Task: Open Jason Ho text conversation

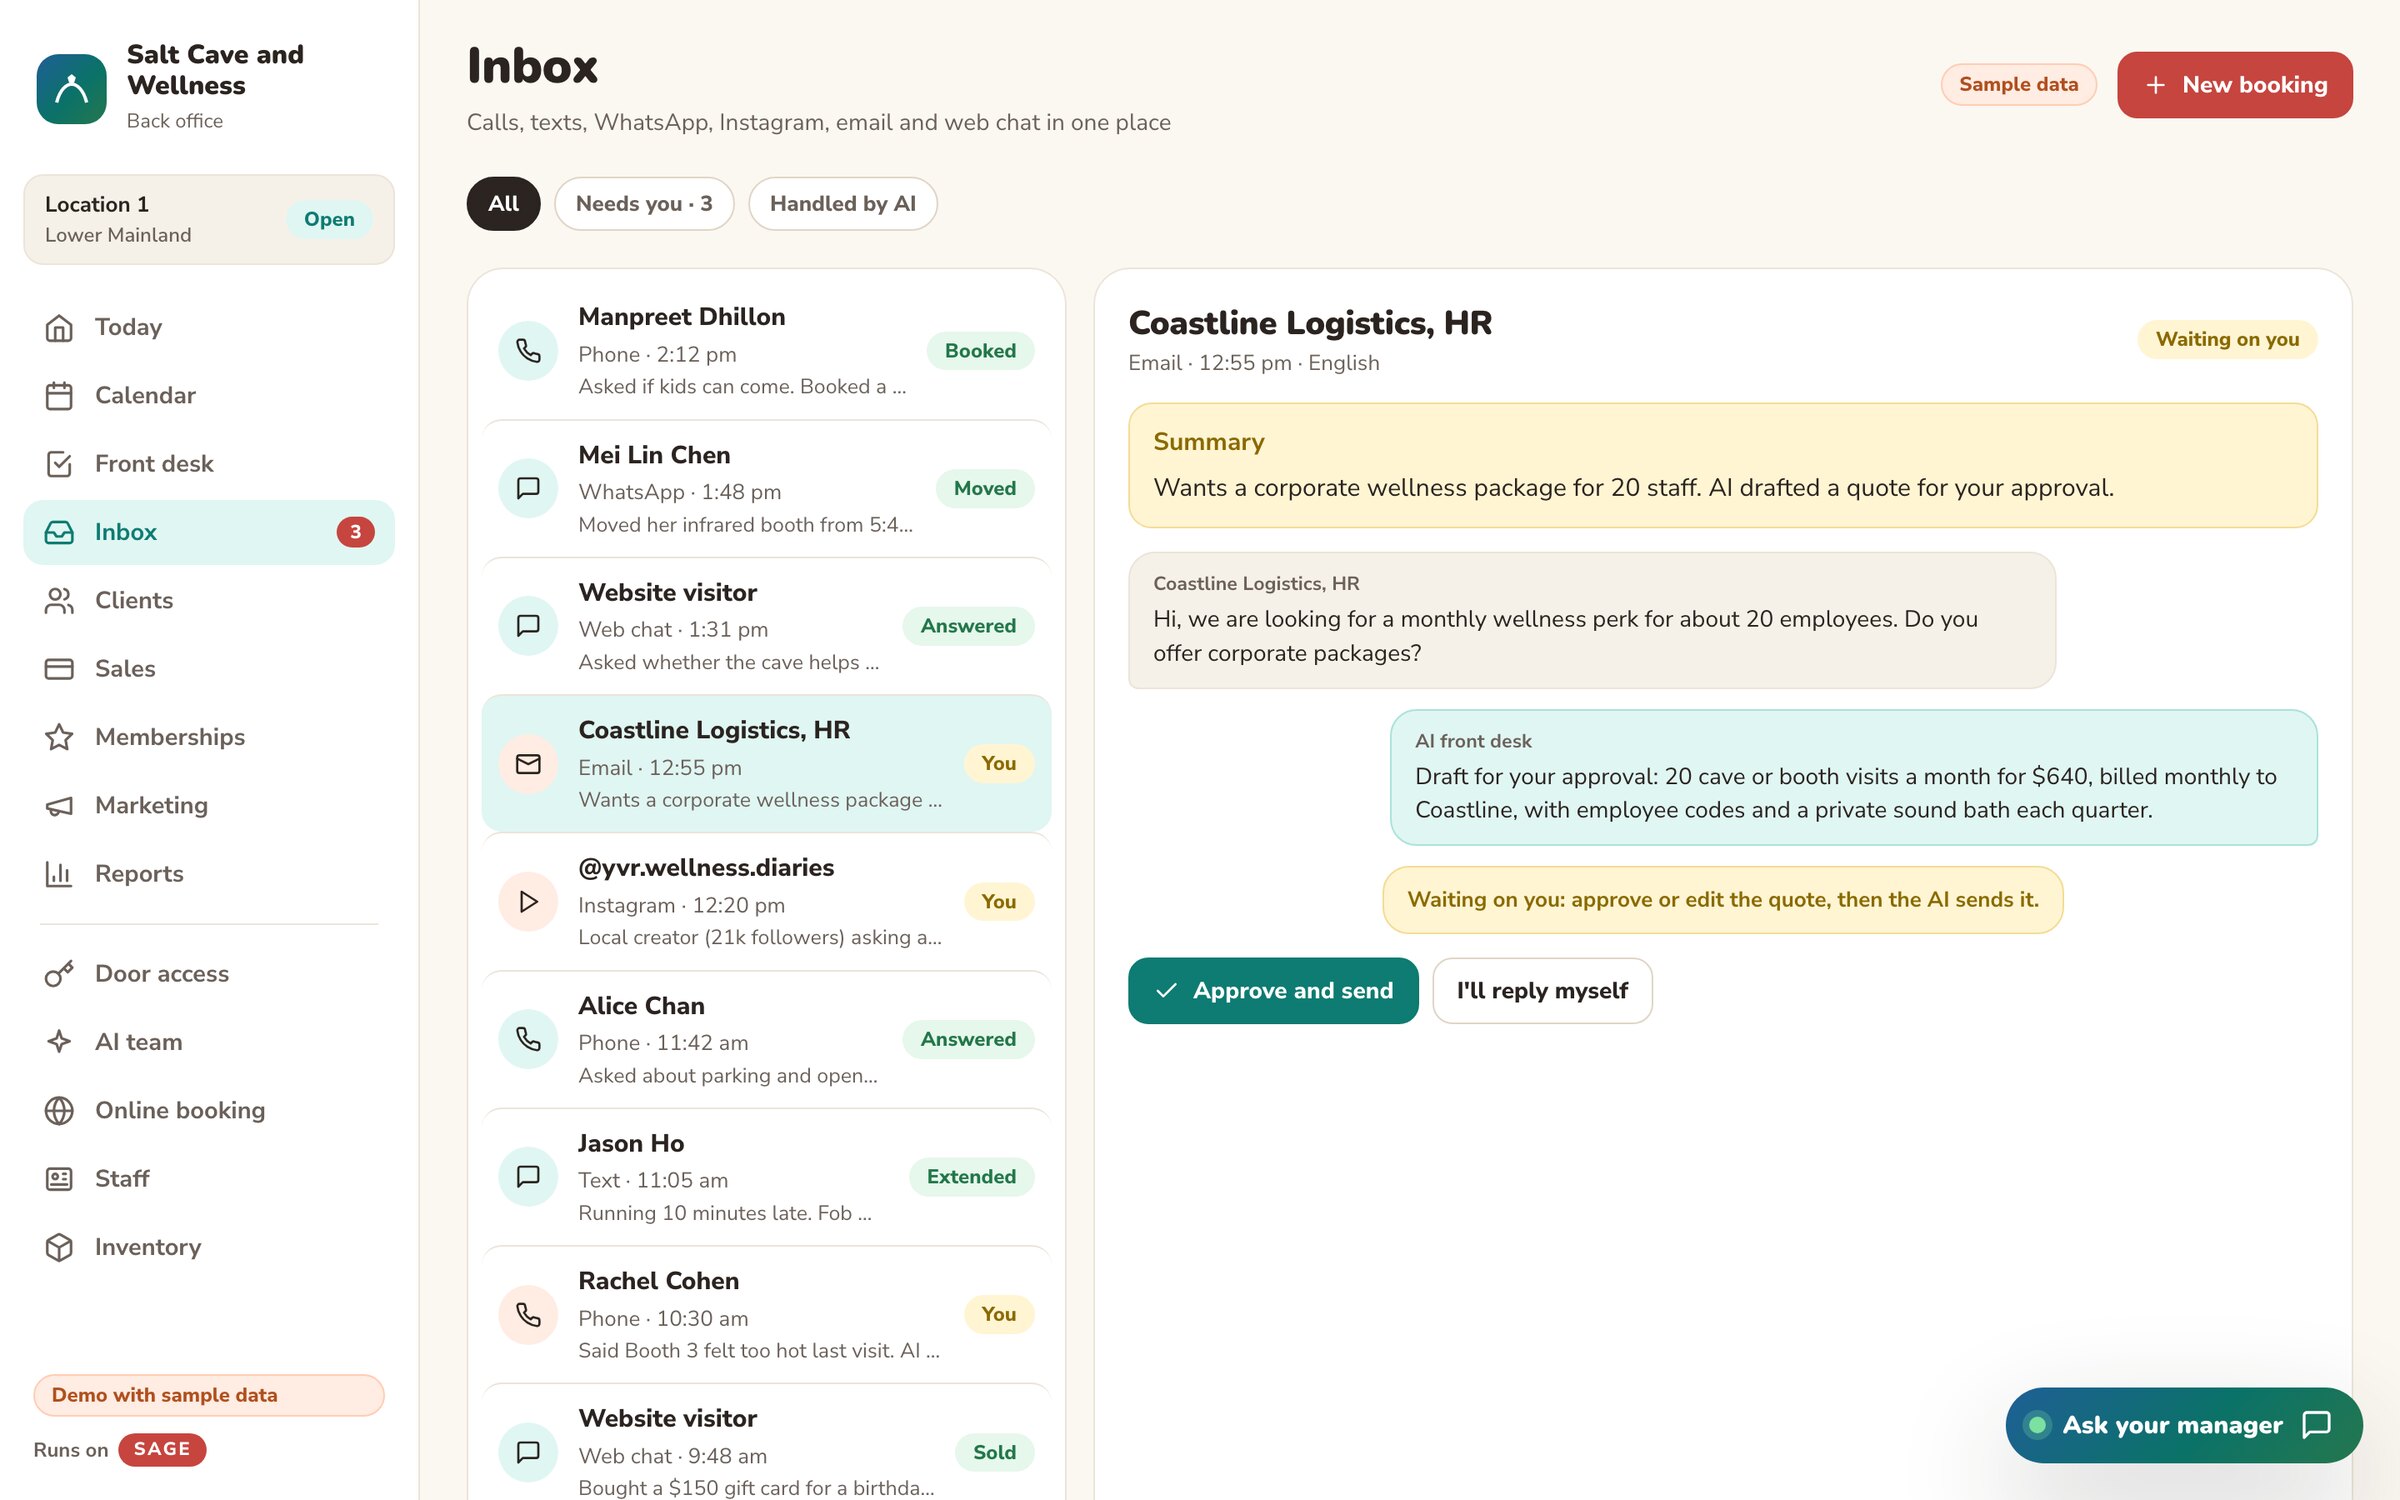Action: pos(766,1177)
